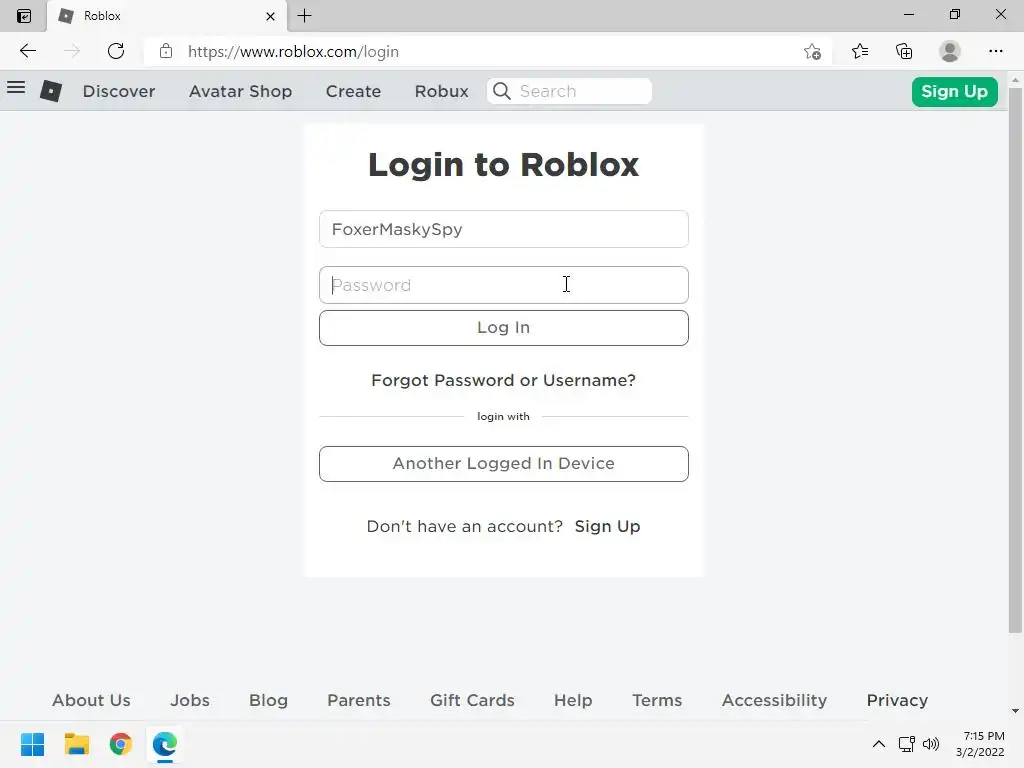The image size is (1024, 768).
Task: Click Sign Up link below login form
Action: pyautogui.click(x=607, y=526)
